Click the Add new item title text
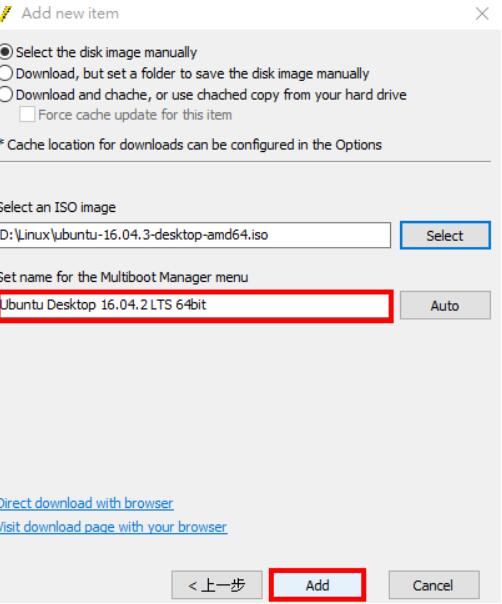The image size is (502, 604). point(70,13)
